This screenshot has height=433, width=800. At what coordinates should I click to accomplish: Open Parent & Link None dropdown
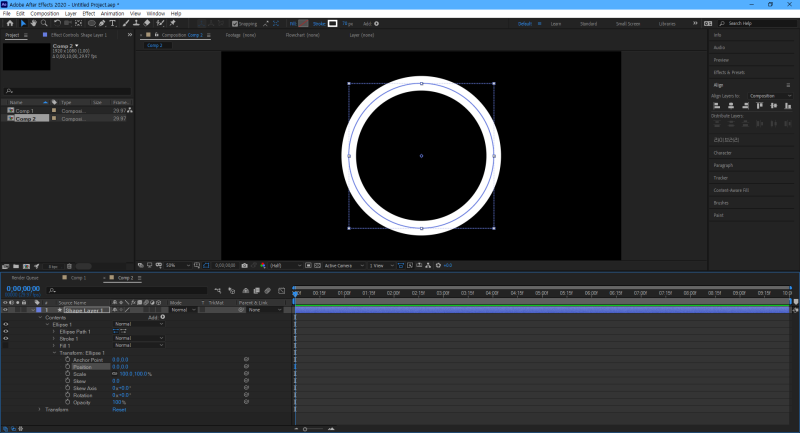point(265,310)
